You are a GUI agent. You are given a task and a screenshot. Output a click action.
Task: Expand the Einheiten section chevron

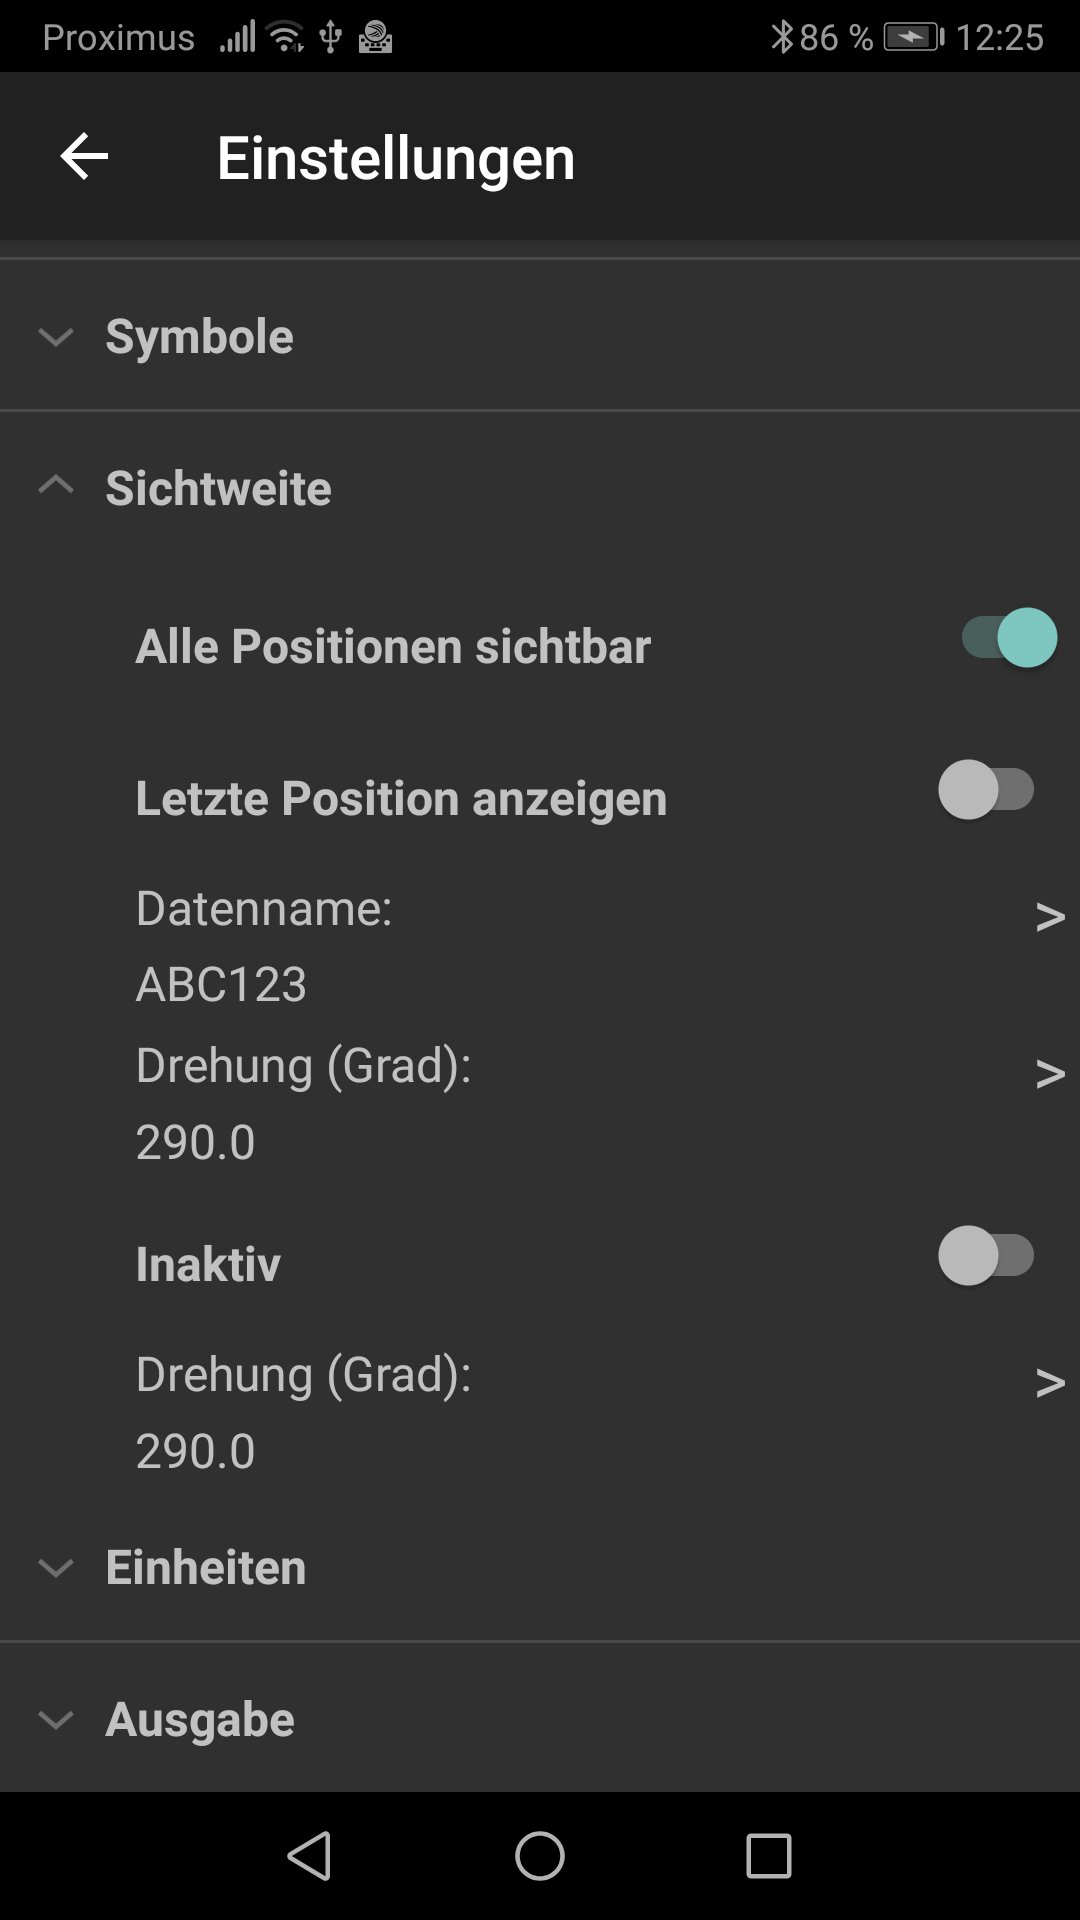56,1567
